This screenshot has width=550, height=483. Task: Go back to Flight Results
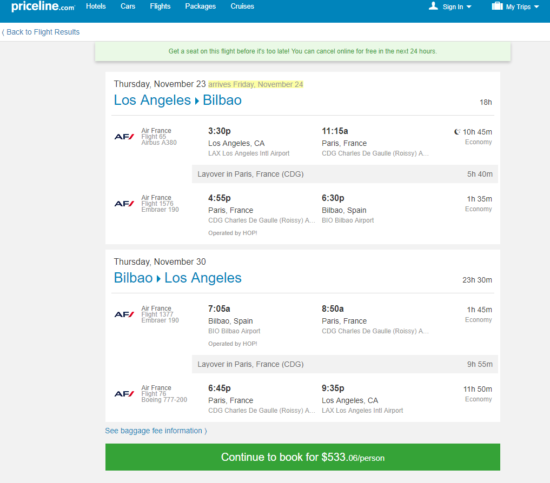(x=41, y=32)
